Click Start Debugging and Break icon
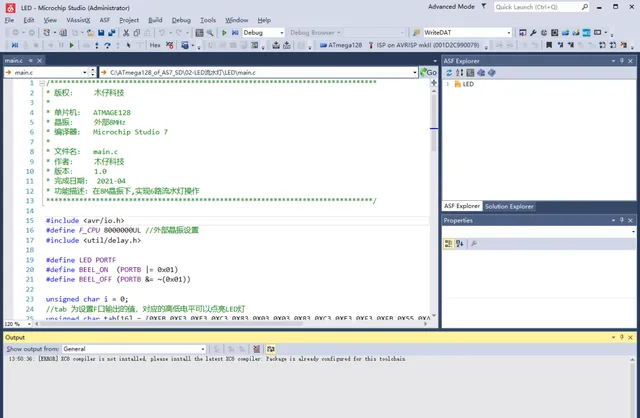 click(x=235, y=33)
